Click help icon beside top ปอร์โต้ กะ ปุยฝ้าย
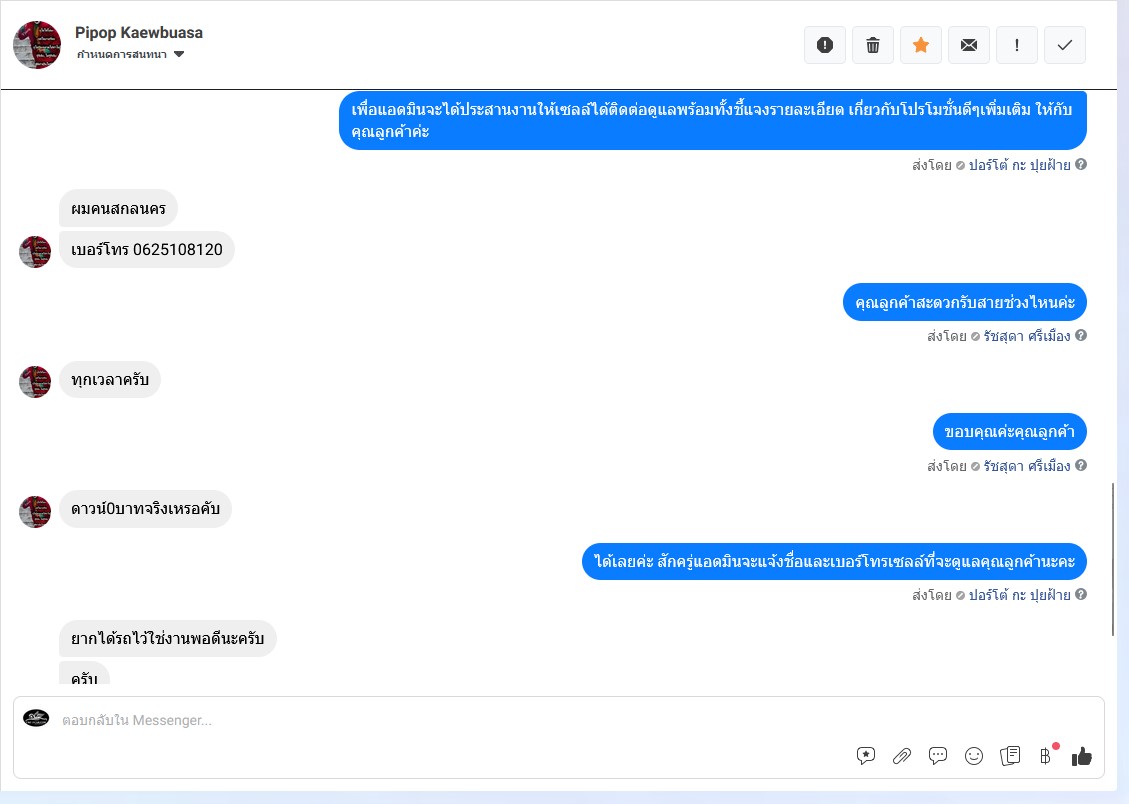Screen dimensions: 1129x804 [1081, 164]
